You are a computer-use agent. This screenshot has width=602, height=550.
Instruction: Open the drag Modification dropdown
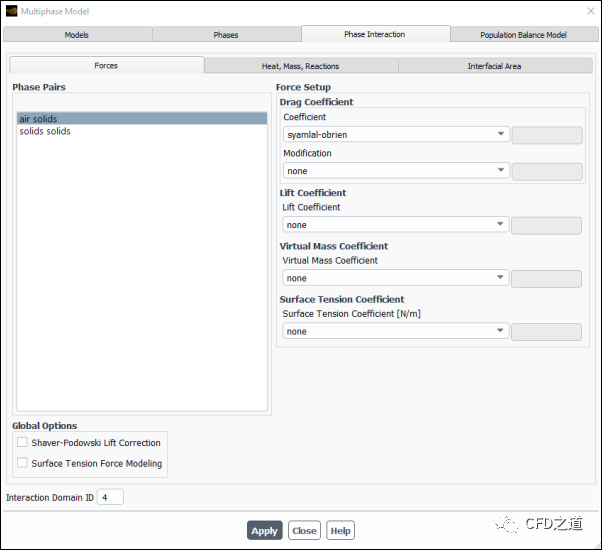pos(396,170)
